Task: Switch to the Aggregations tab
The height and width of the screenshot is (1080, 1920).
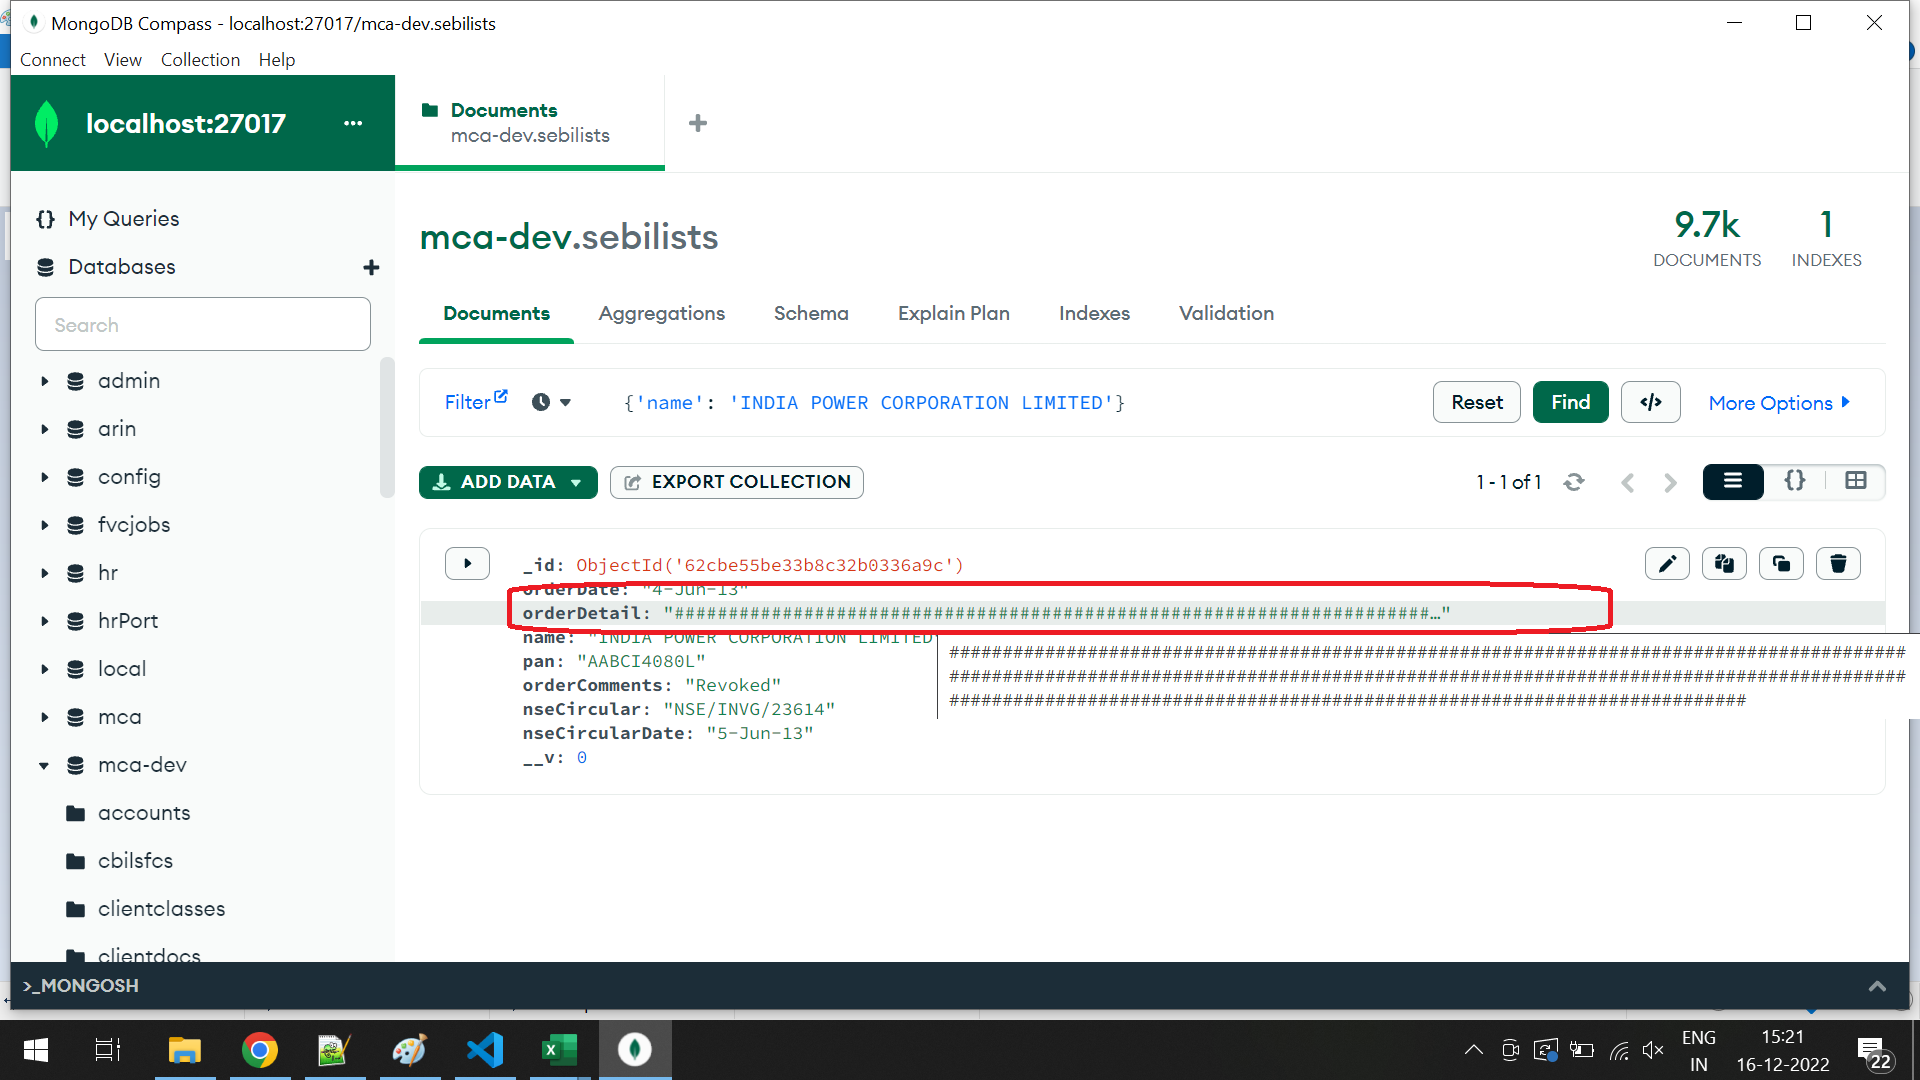Action: click(661, 313)
